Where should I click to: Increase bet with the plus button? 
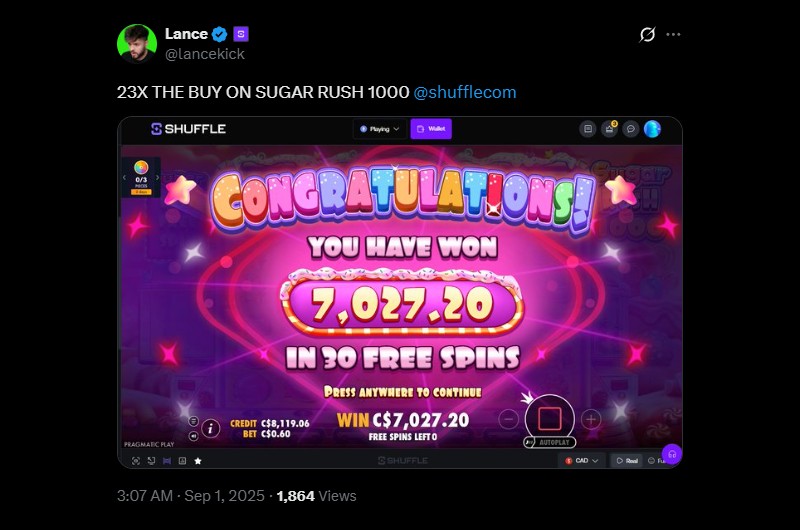[x=591, y=419]
